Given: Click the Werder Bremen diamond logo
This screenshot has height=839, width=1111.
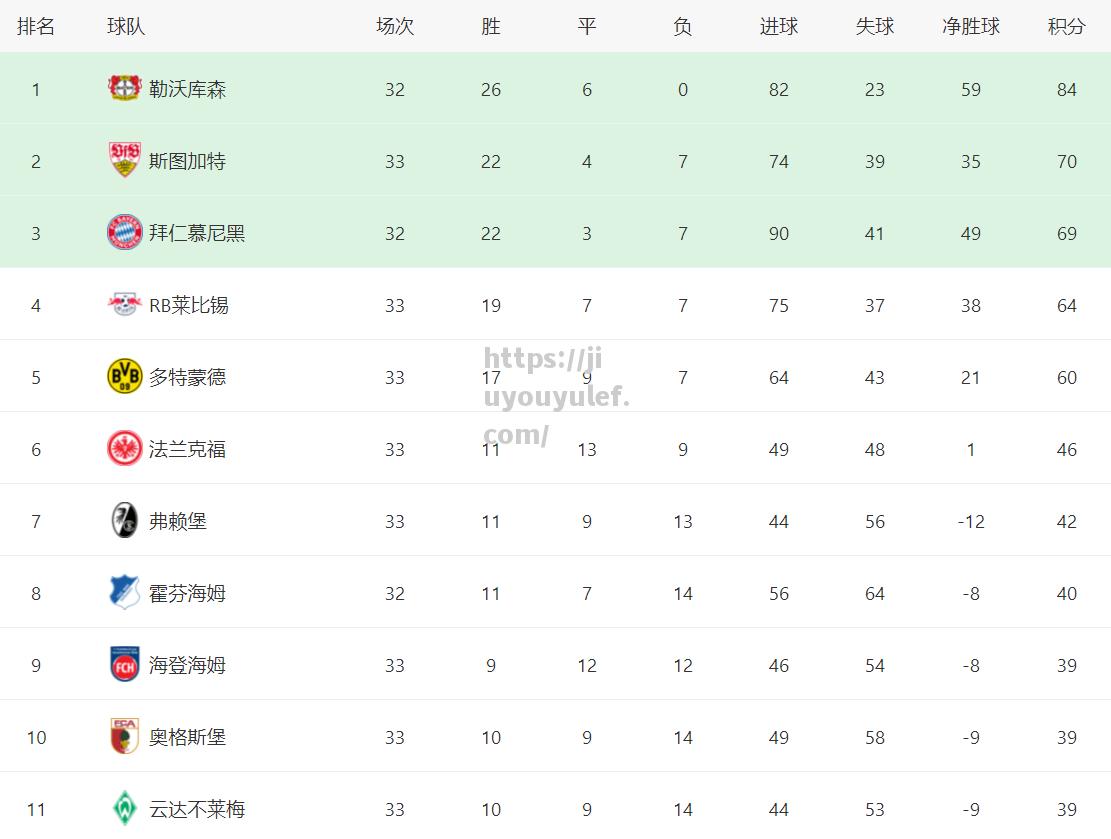Looking at the screenshot, I should [125, 809].
